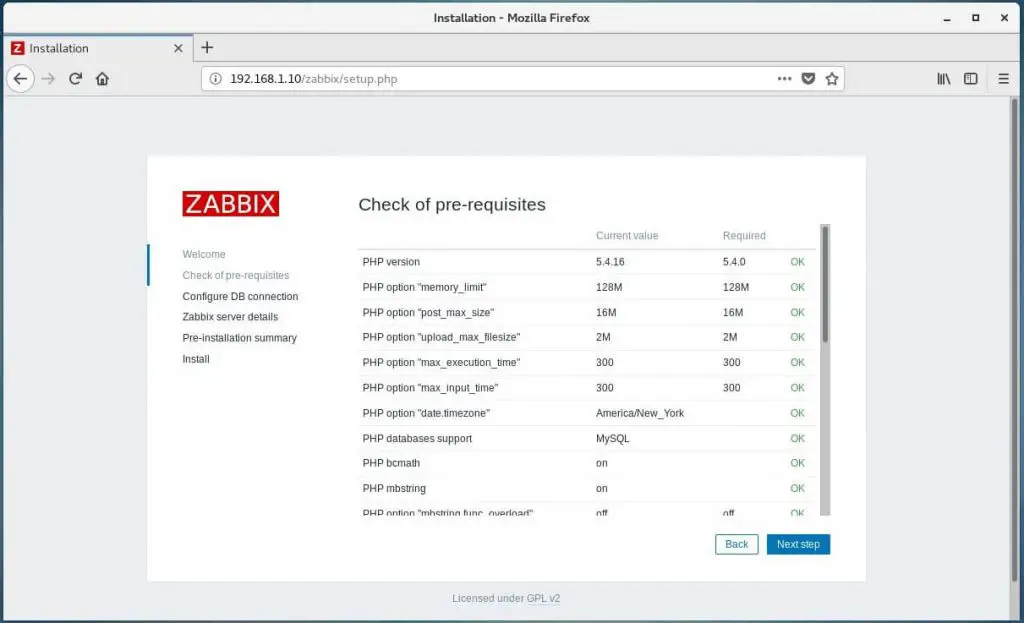Select the Installation browser tab
This screenshot has width=1024, height=623.
point(98,48)
